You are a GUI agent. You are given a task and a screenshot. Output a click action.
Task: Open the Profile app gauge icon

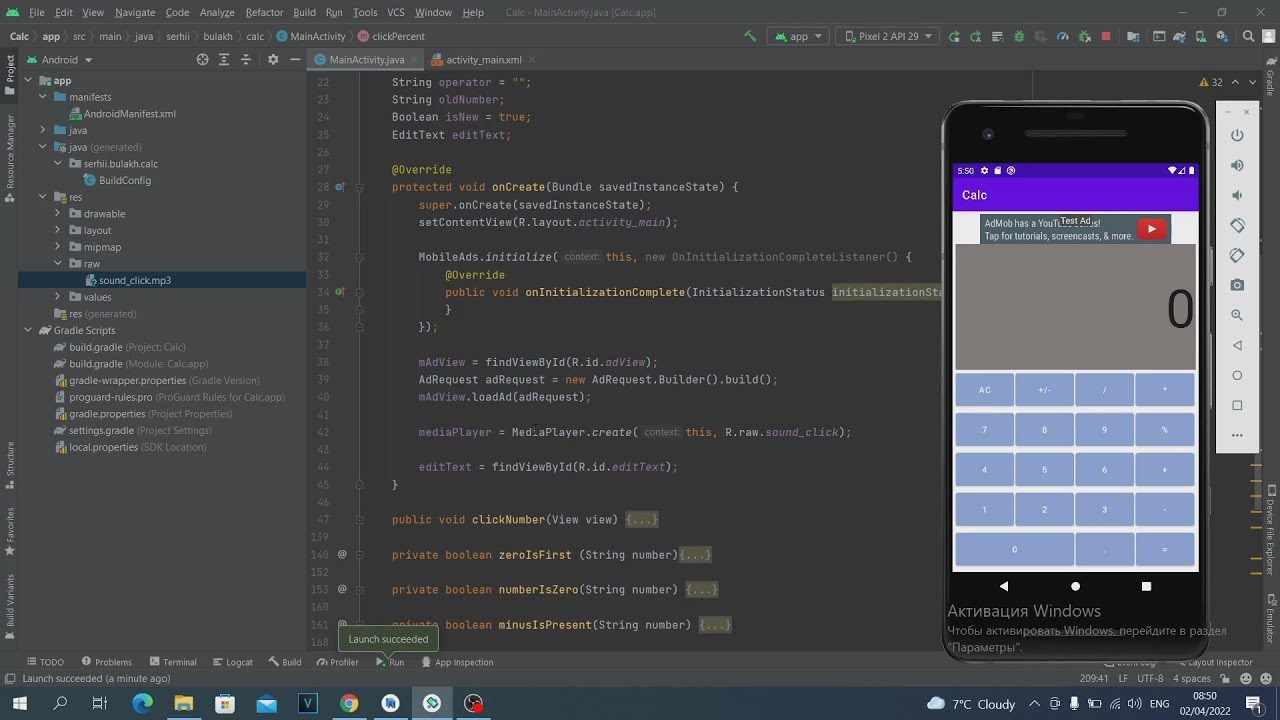point(1063,36)
